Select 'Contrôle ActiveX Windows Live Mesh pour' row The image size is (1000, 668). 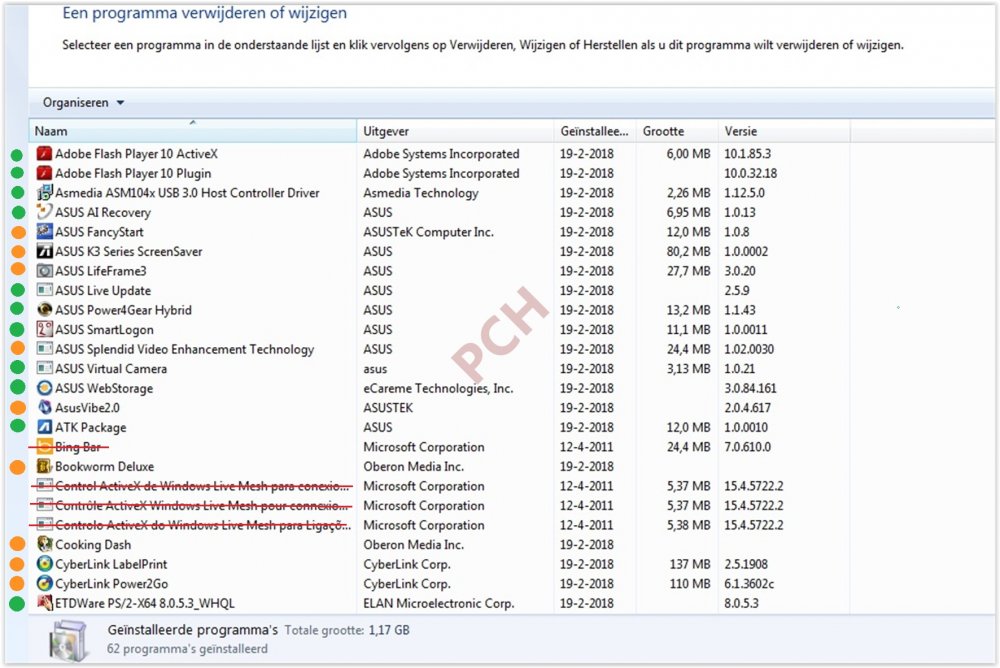[x=440, y=506]
